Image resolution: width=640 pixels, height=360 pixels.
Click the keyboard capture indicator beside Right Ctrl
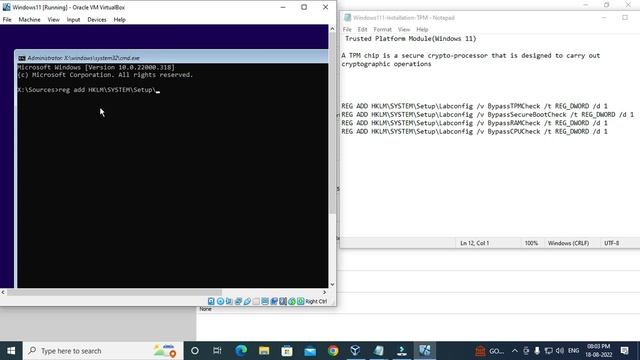coord(301,301)
